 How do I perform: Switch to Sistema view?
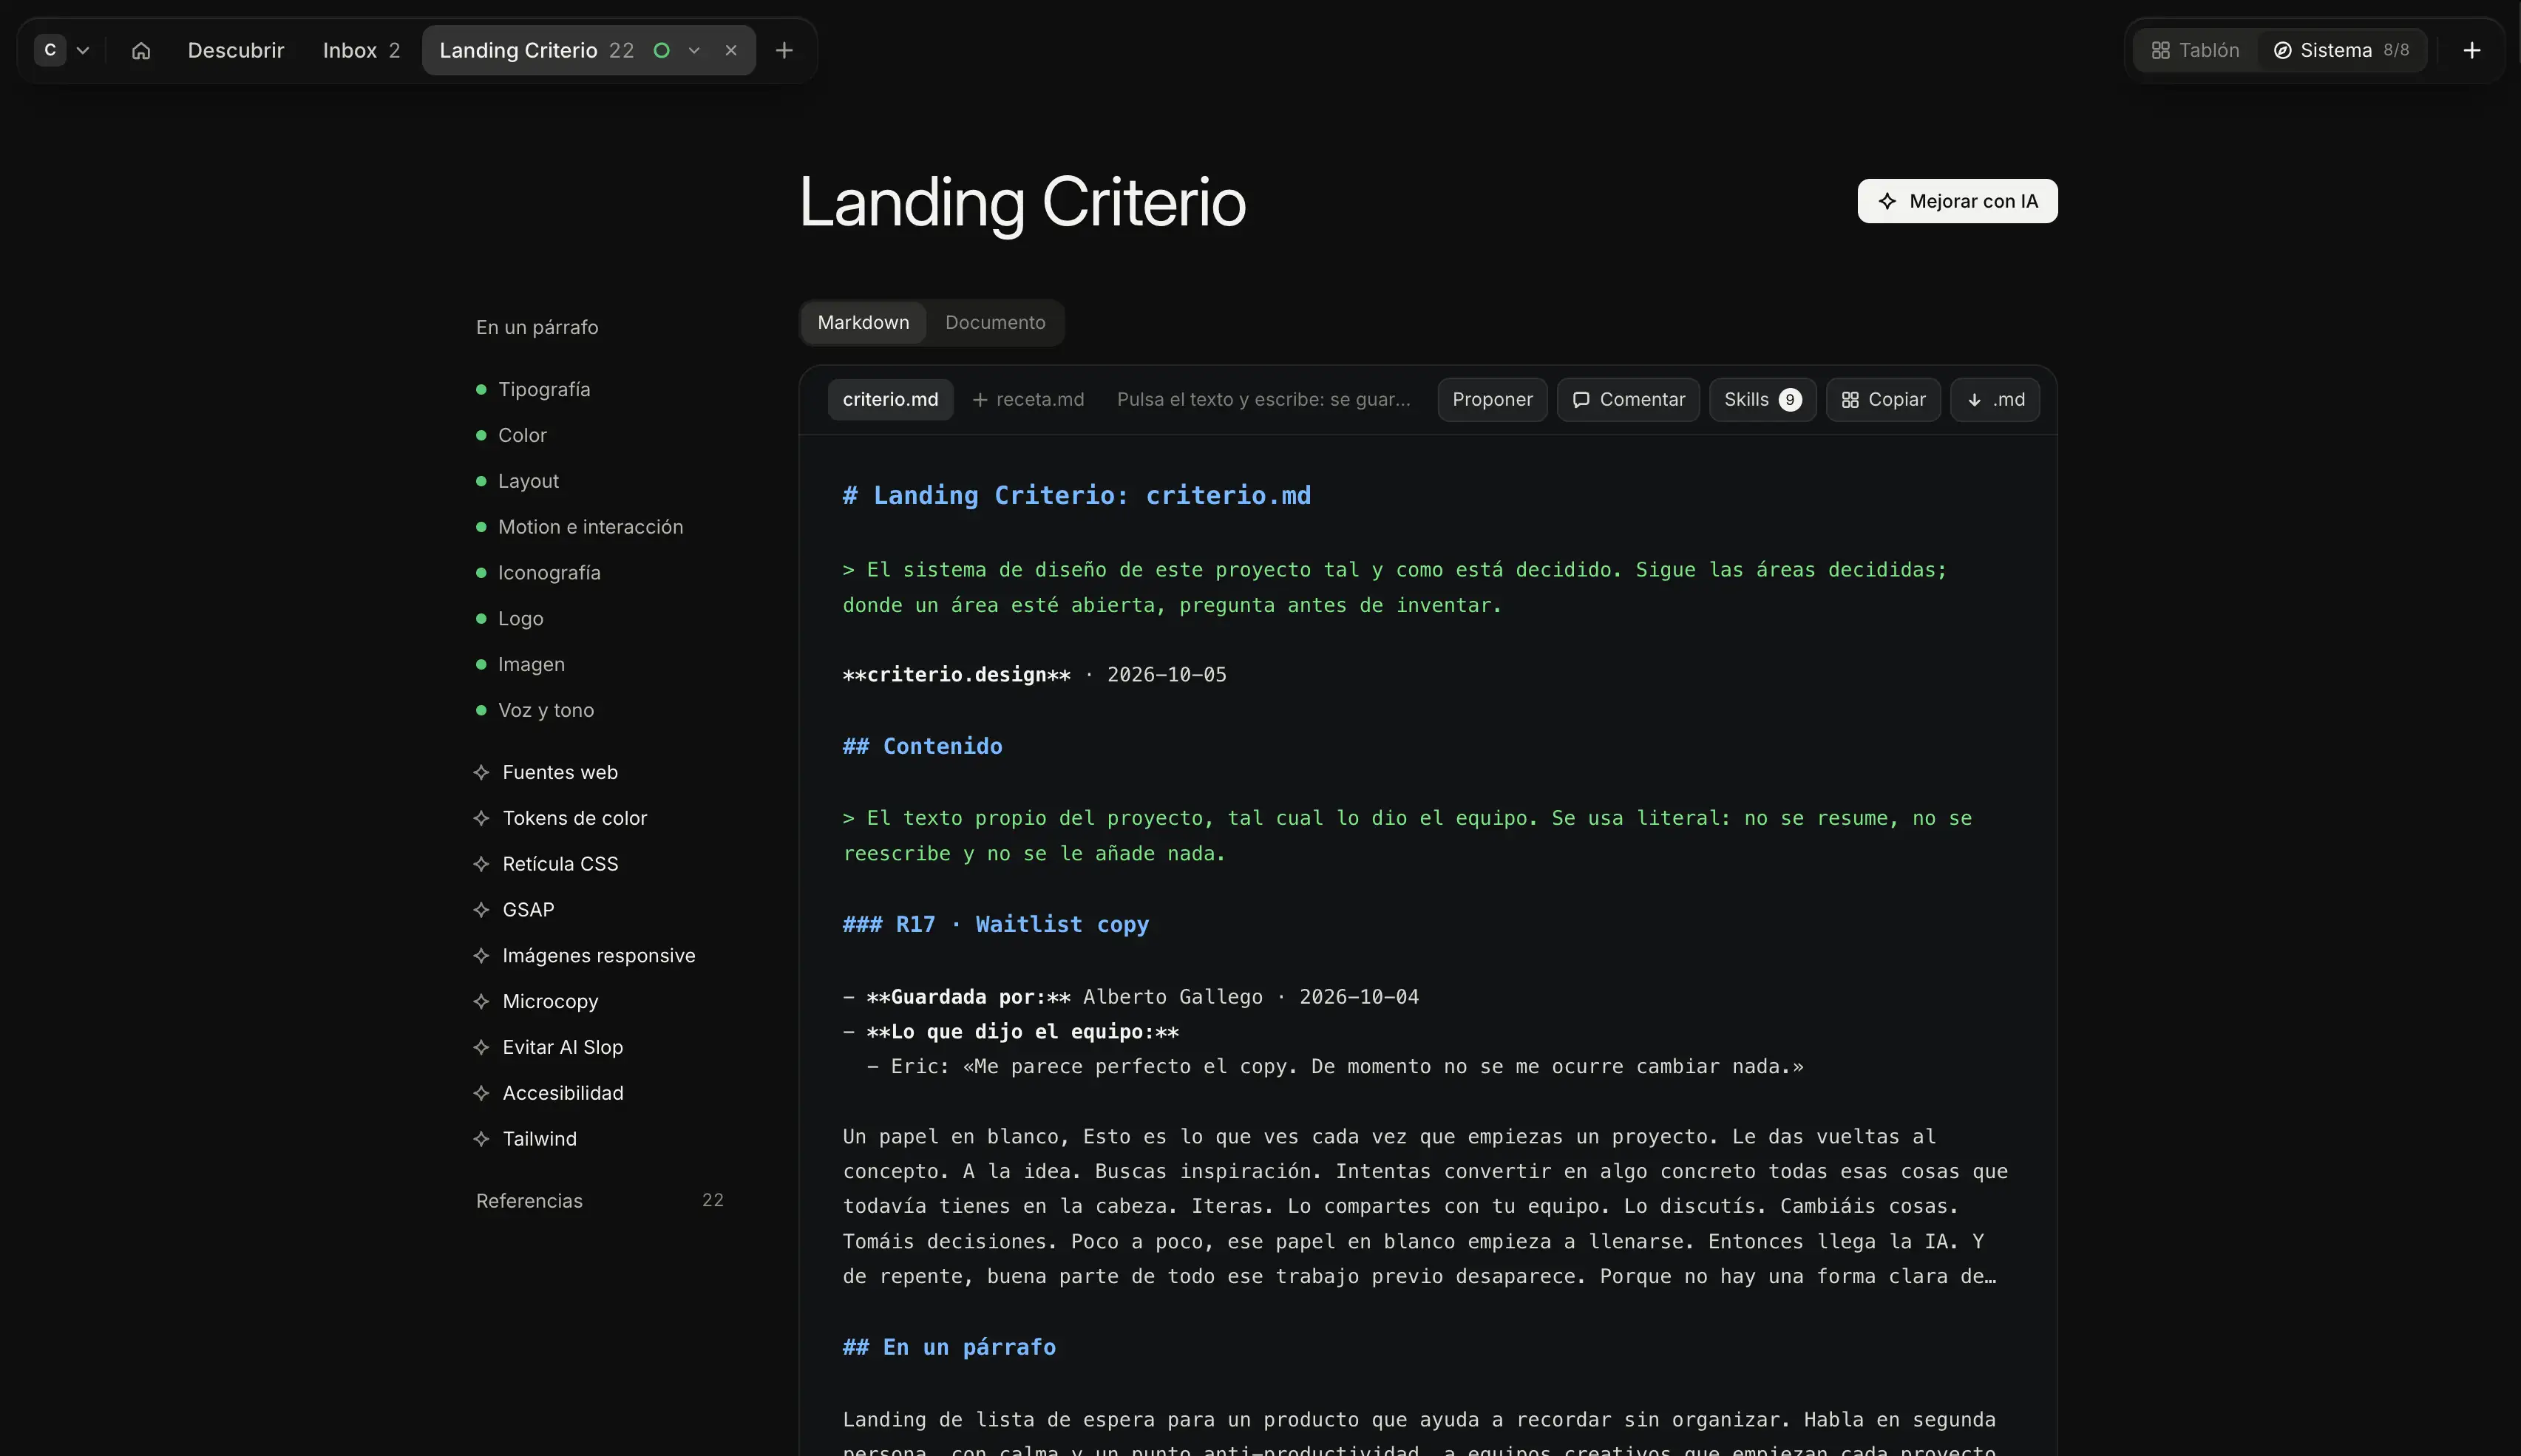(2341, 50)
